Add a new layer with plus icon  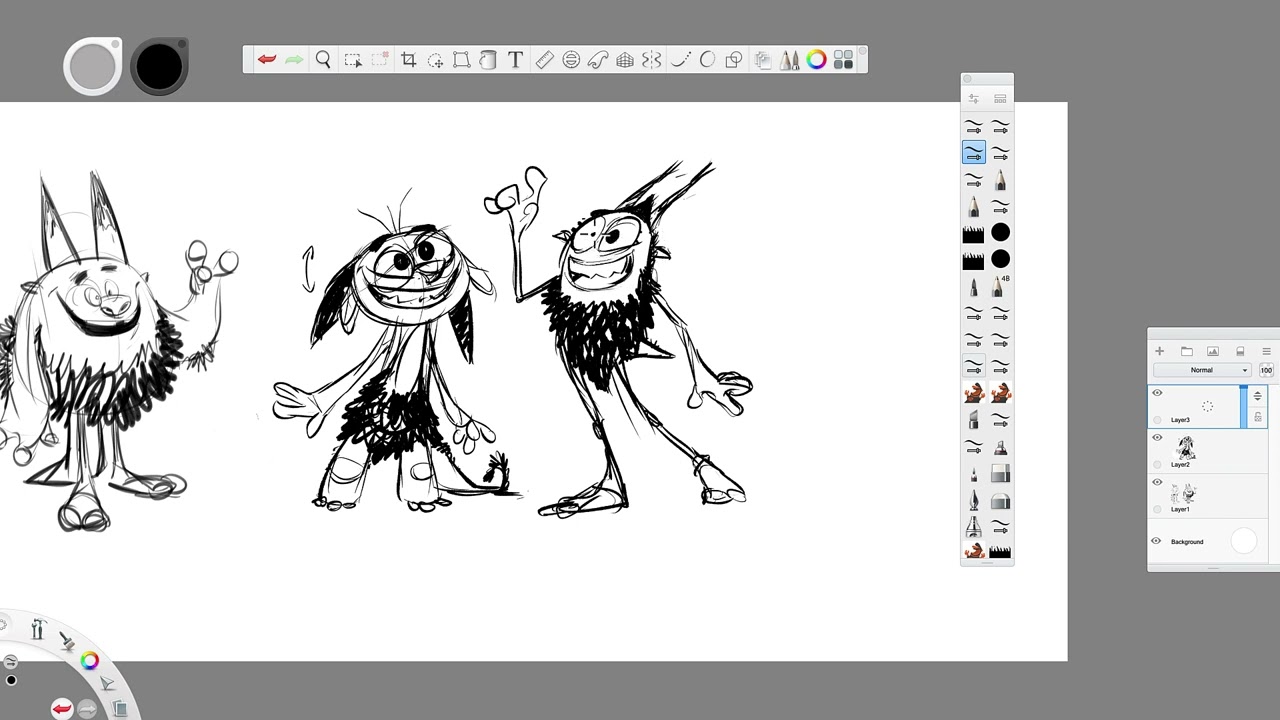[1159, 351]
